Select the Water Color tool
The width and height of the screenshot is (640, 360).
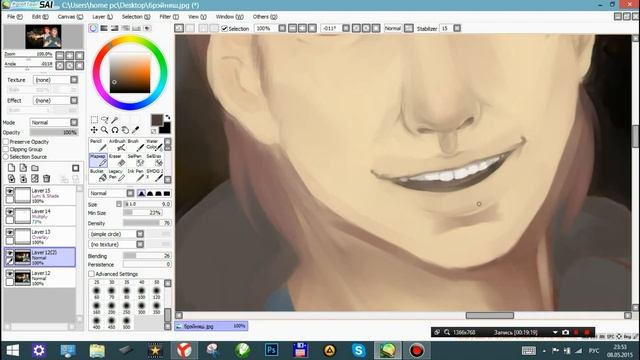coord(154,145)
